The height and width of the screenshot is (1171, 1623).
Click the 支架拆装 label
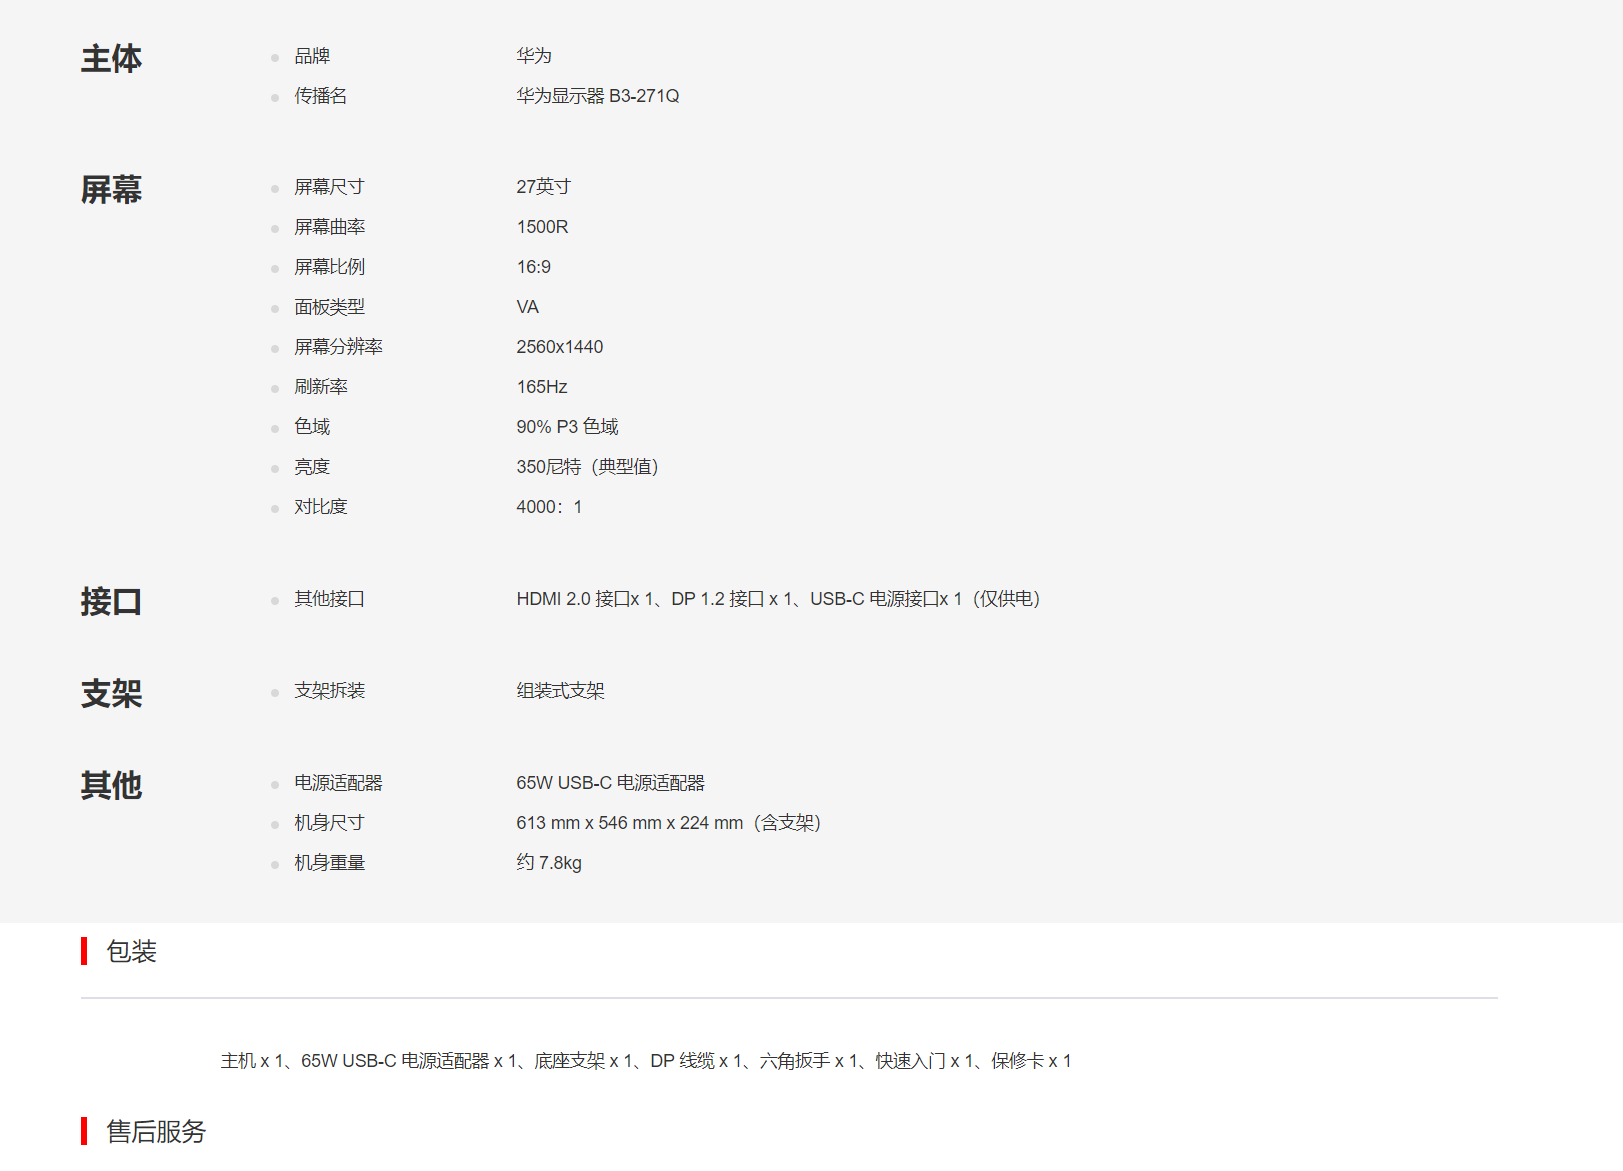pyautogui.click(x=329, y=691)
